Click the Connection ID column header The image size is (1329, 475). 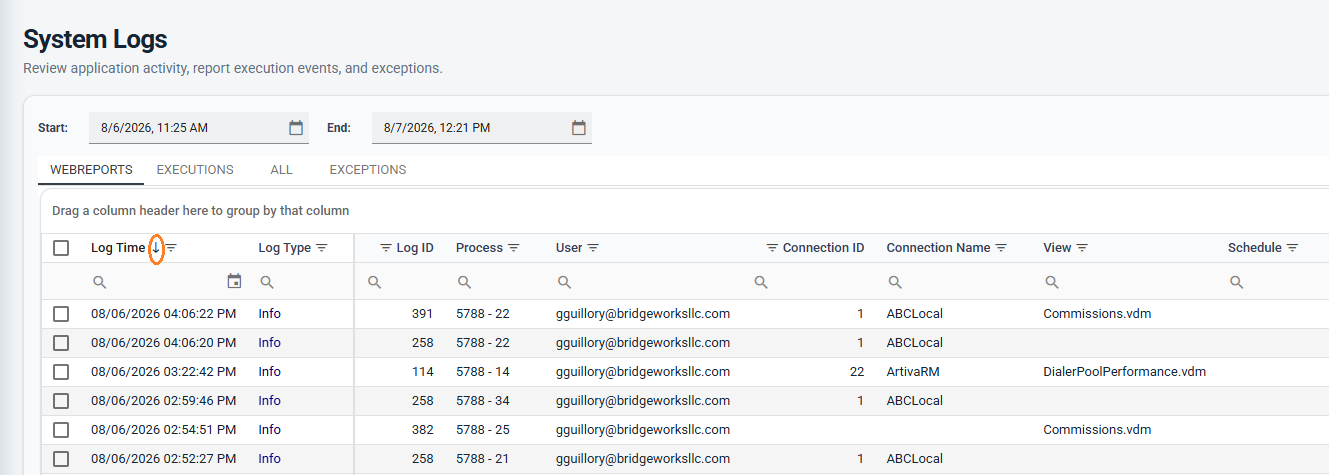[x=823, y=248]
